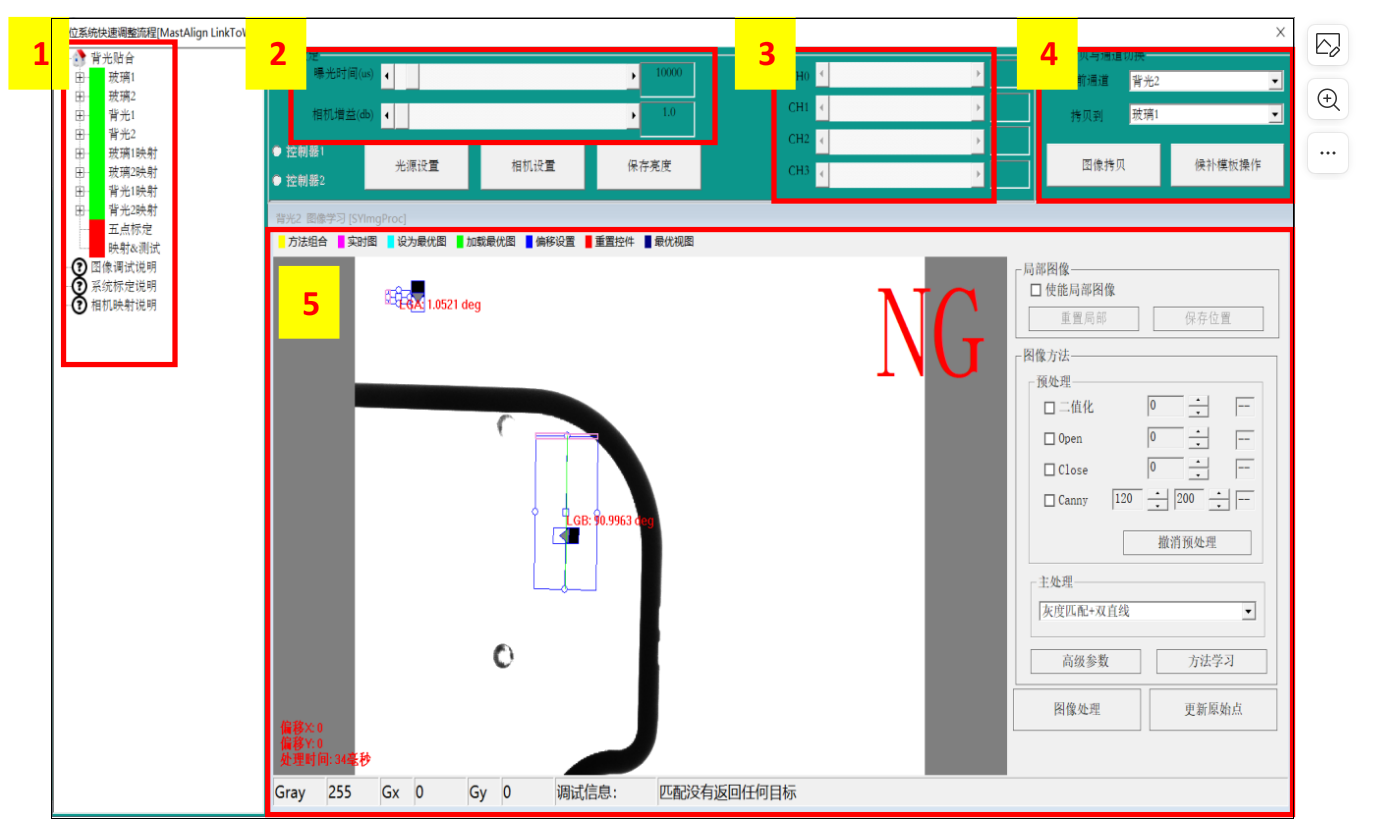Click the 二值化 threshold value field
1389x820 pixels.
[x=1164, y=407]
